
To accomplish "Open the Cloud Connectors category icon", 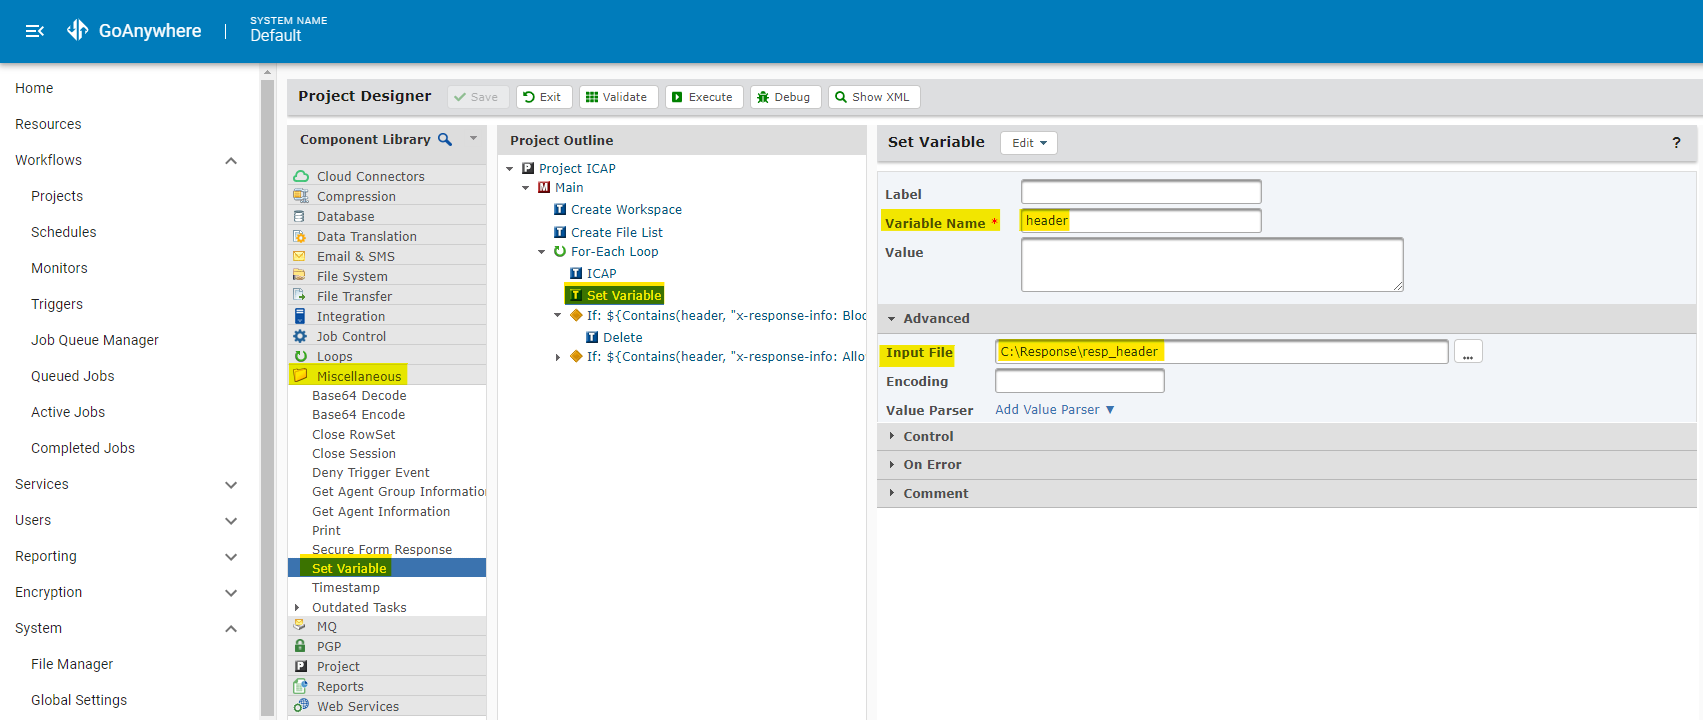I will coord(300,176).
